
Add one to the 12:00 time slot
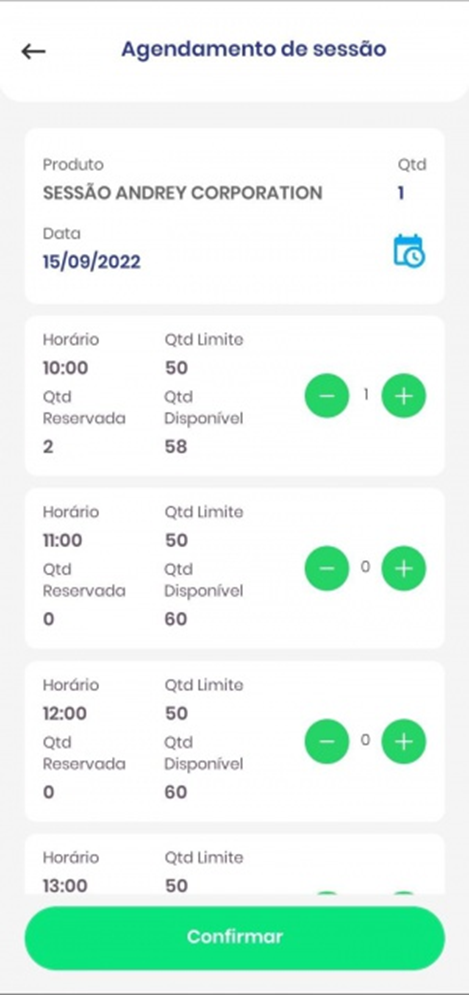(404, 741)
